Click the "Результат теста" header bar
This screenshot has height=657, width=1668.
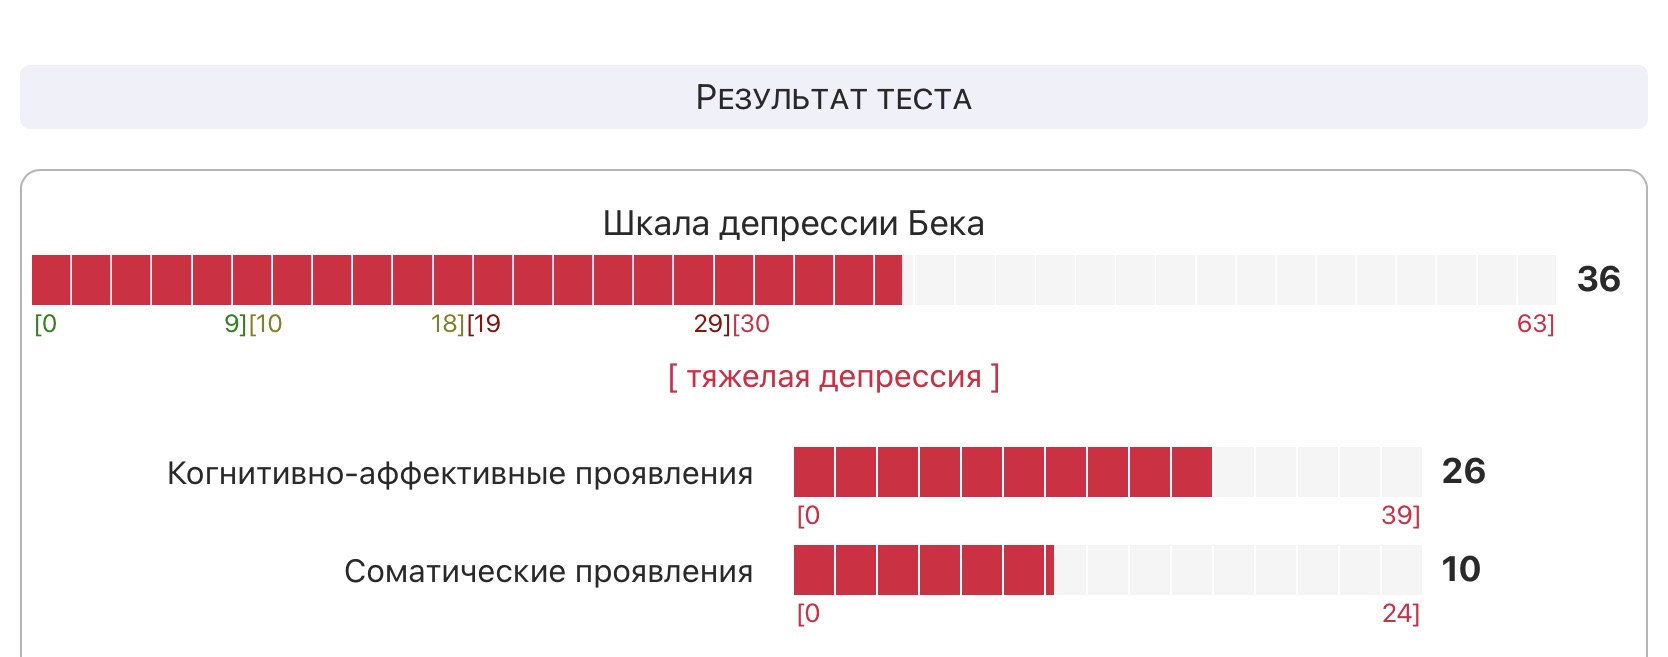click(833, 97)
